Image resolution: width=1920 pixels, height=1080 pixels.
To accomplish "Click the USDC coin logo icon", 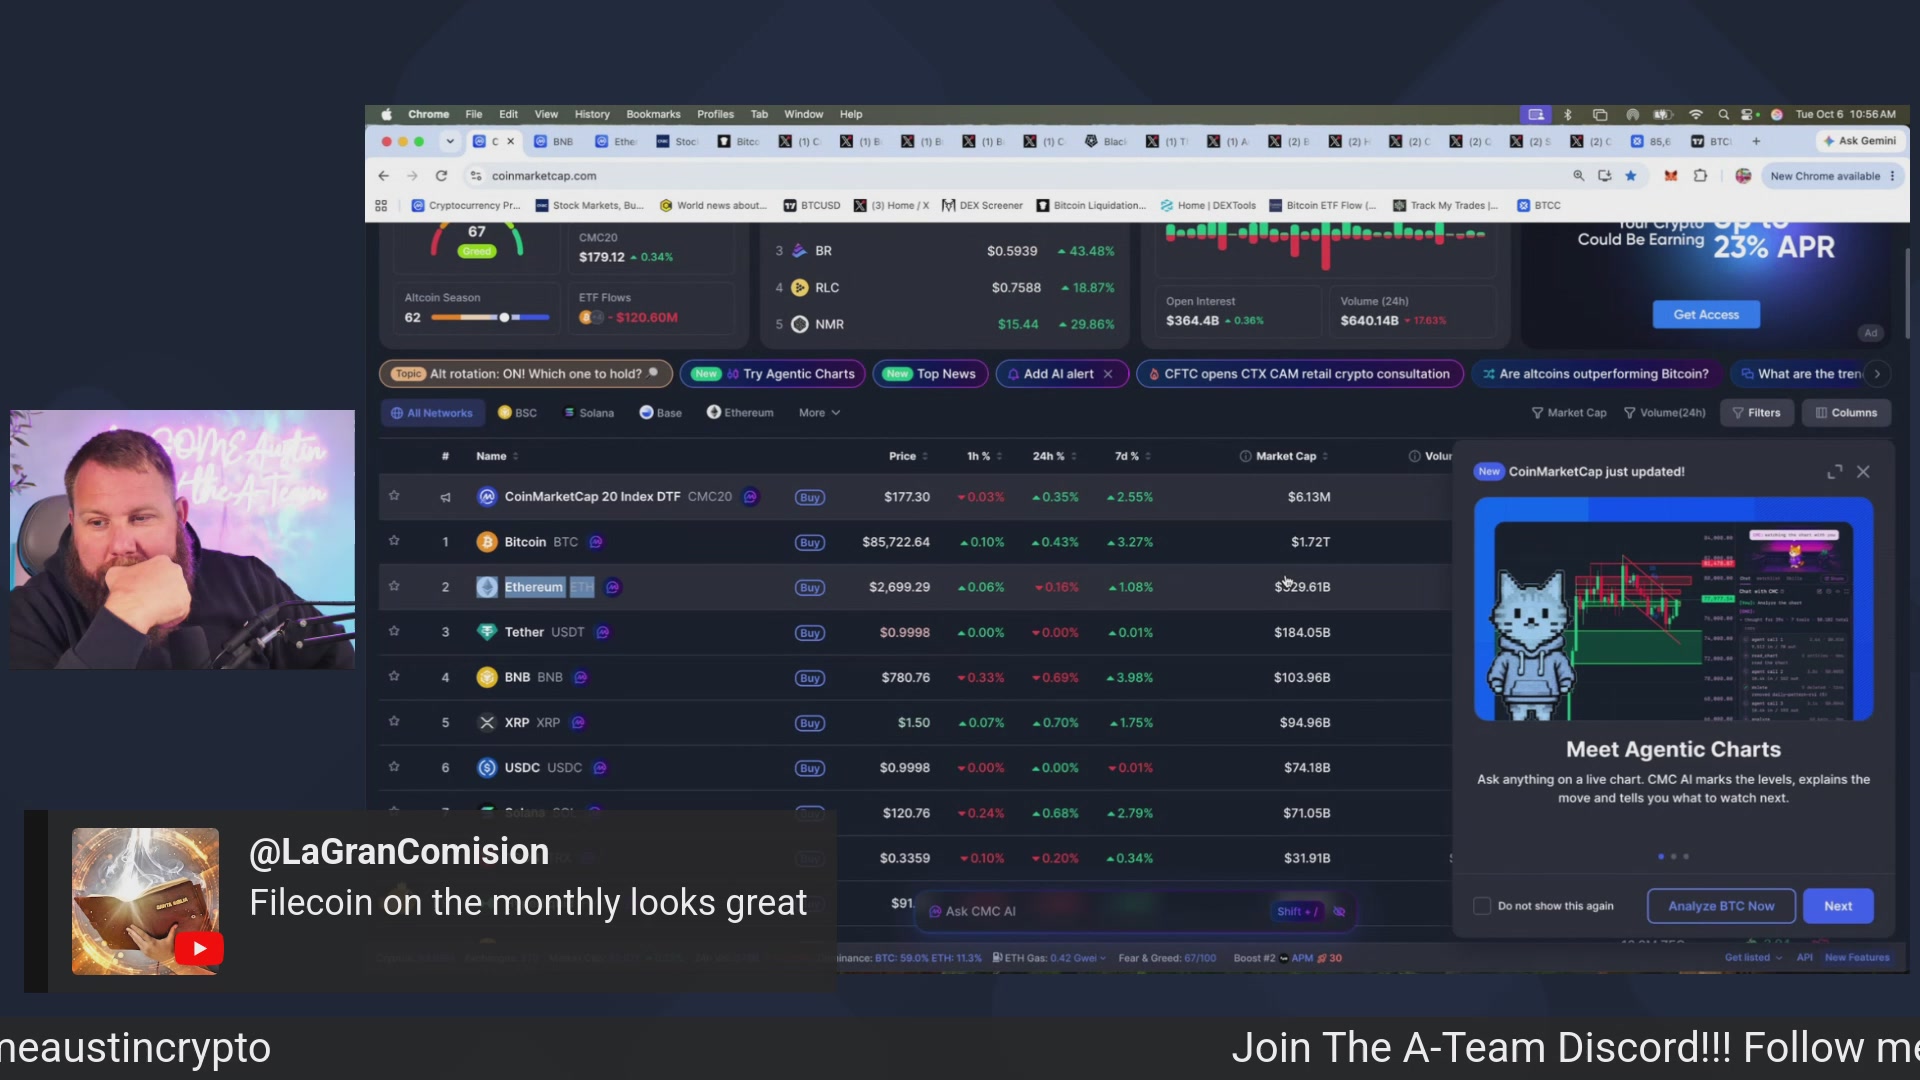I will point(487,767).
